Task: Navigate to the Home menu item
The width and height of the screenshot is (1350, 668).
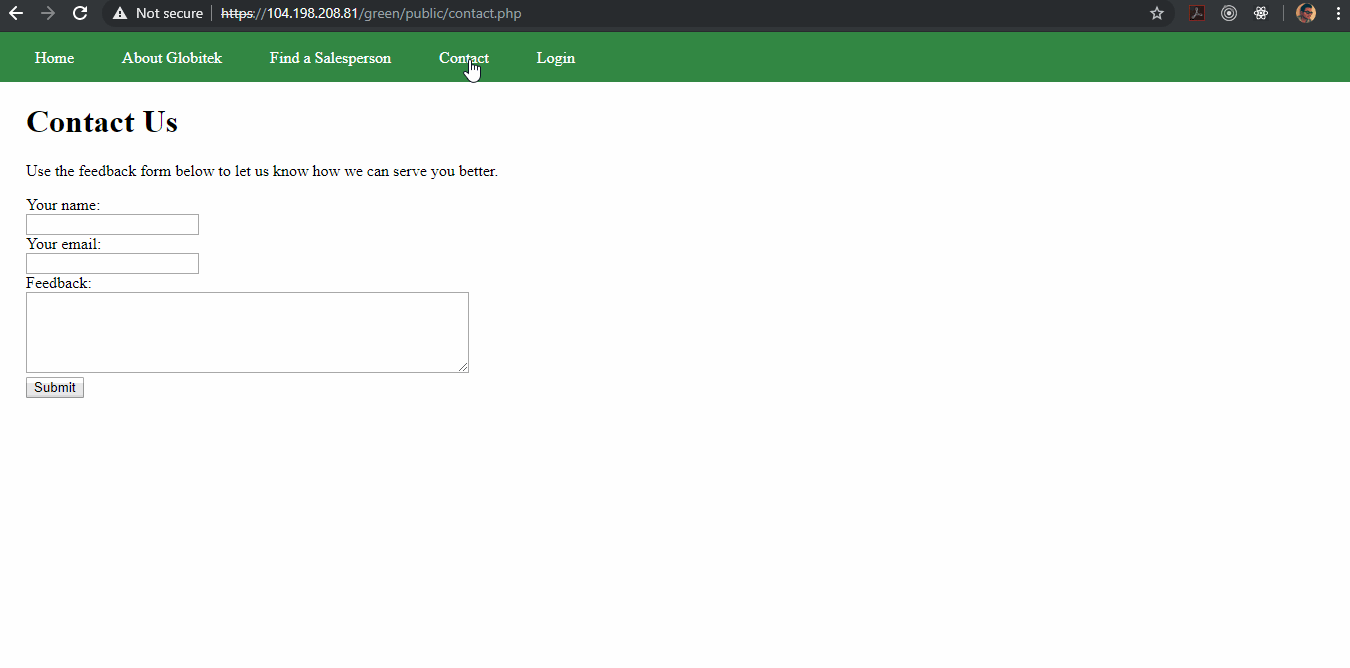Action: (54, 57)
